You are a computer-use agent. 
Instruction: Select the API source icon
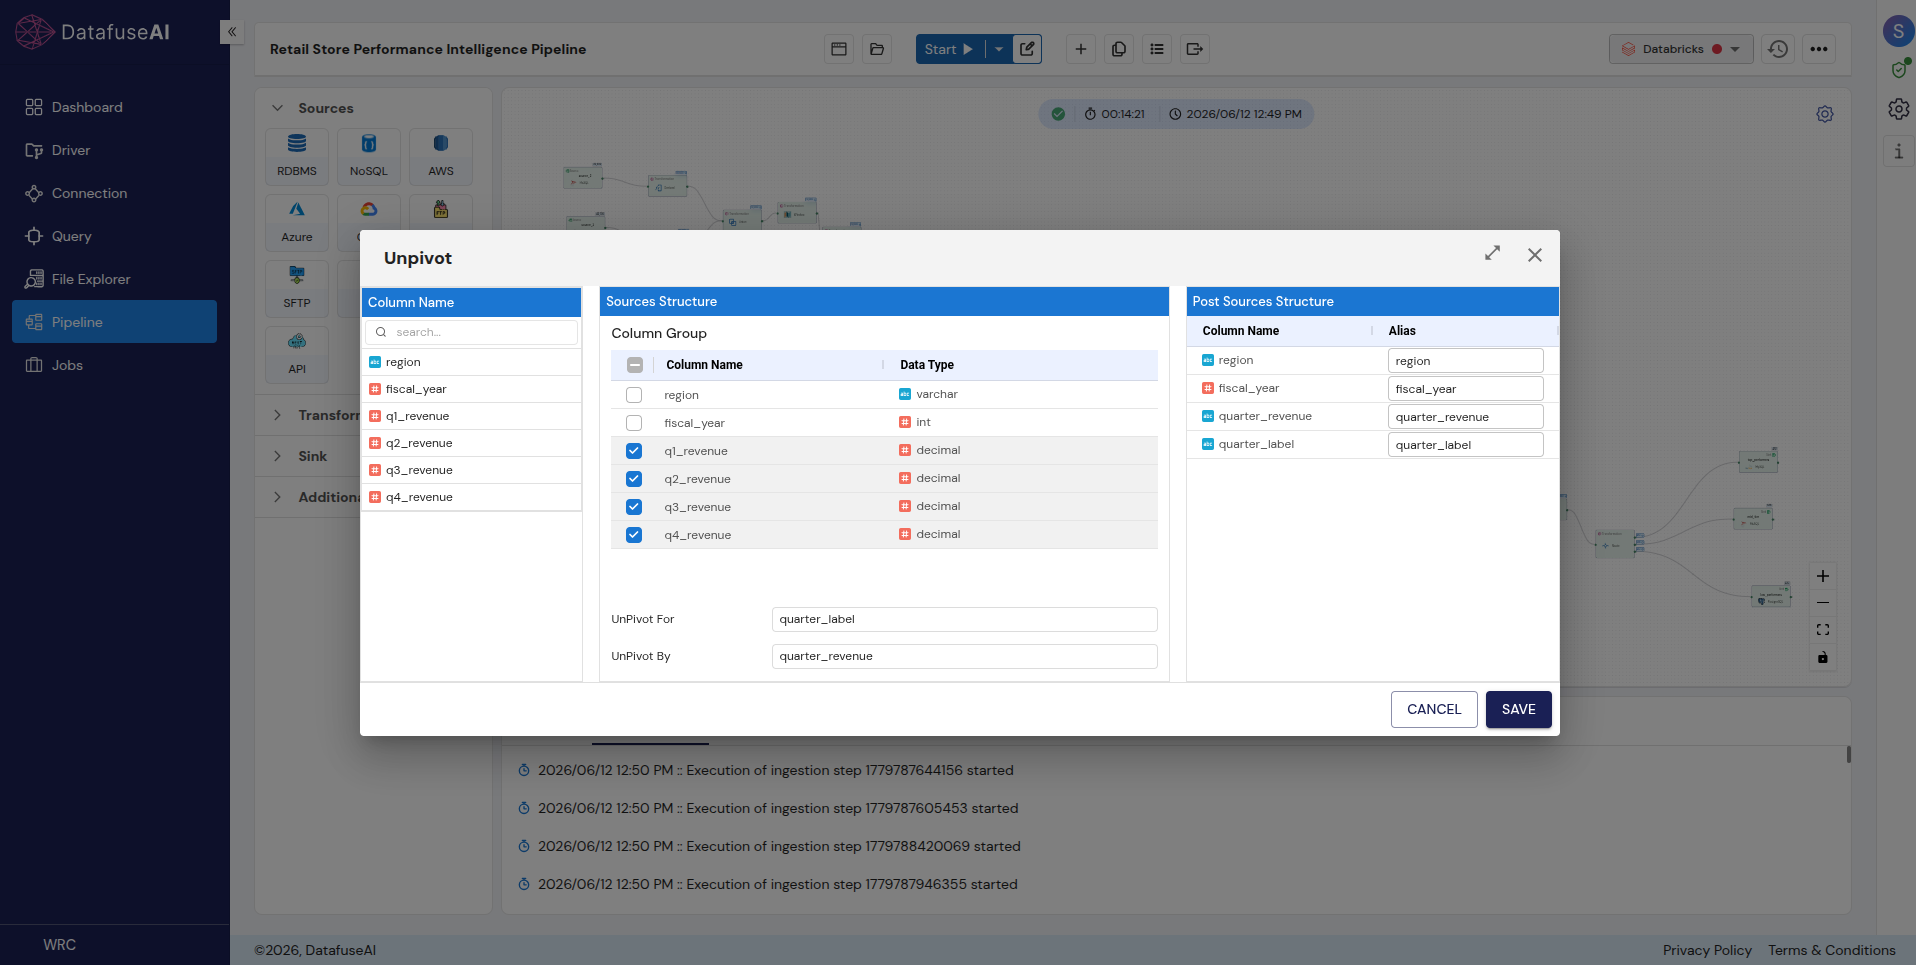(x=297, y=354)
